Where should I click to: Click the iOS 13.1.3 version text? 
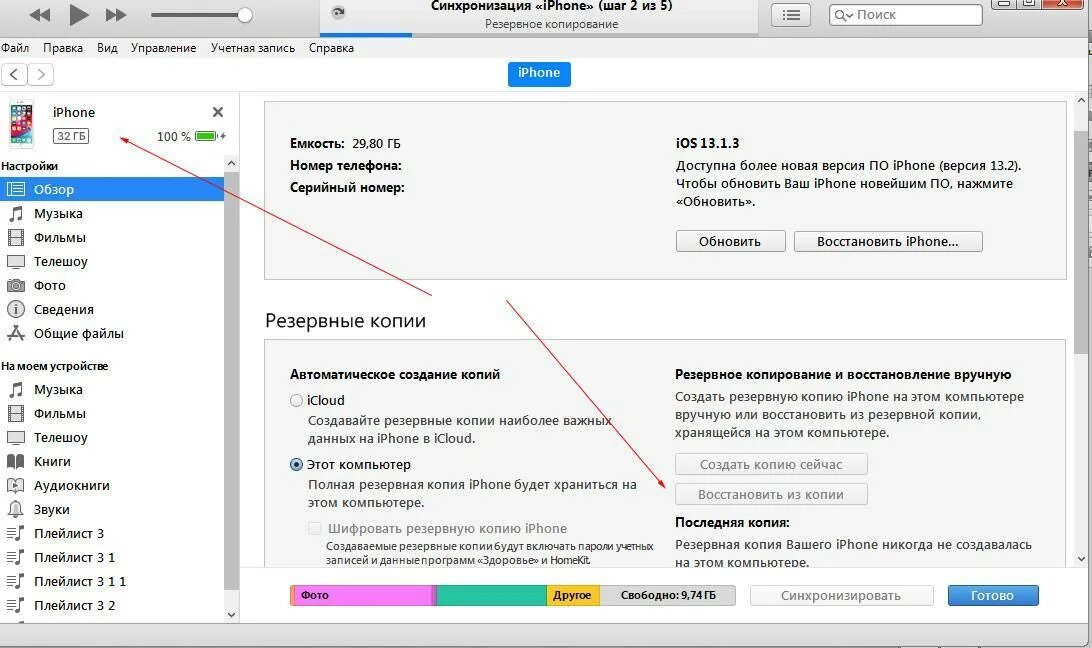707,143
